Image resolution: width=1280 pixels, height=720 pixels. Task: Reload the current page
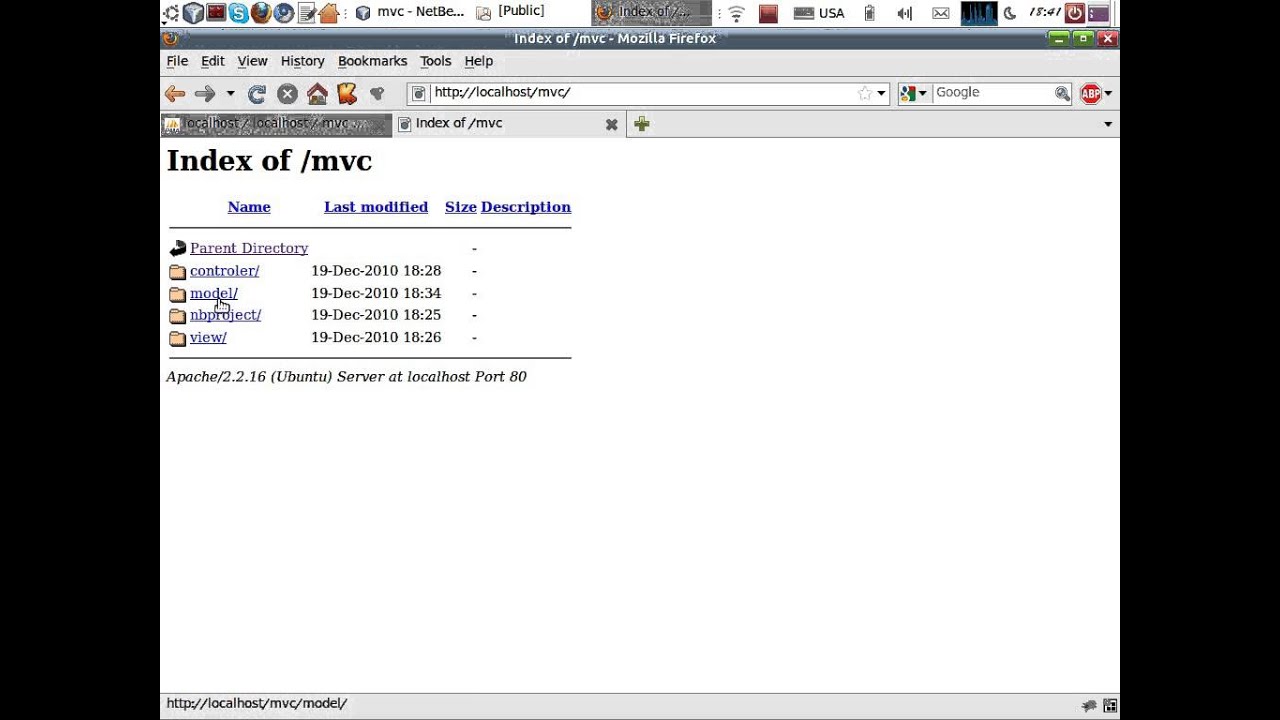coord(257,93)
